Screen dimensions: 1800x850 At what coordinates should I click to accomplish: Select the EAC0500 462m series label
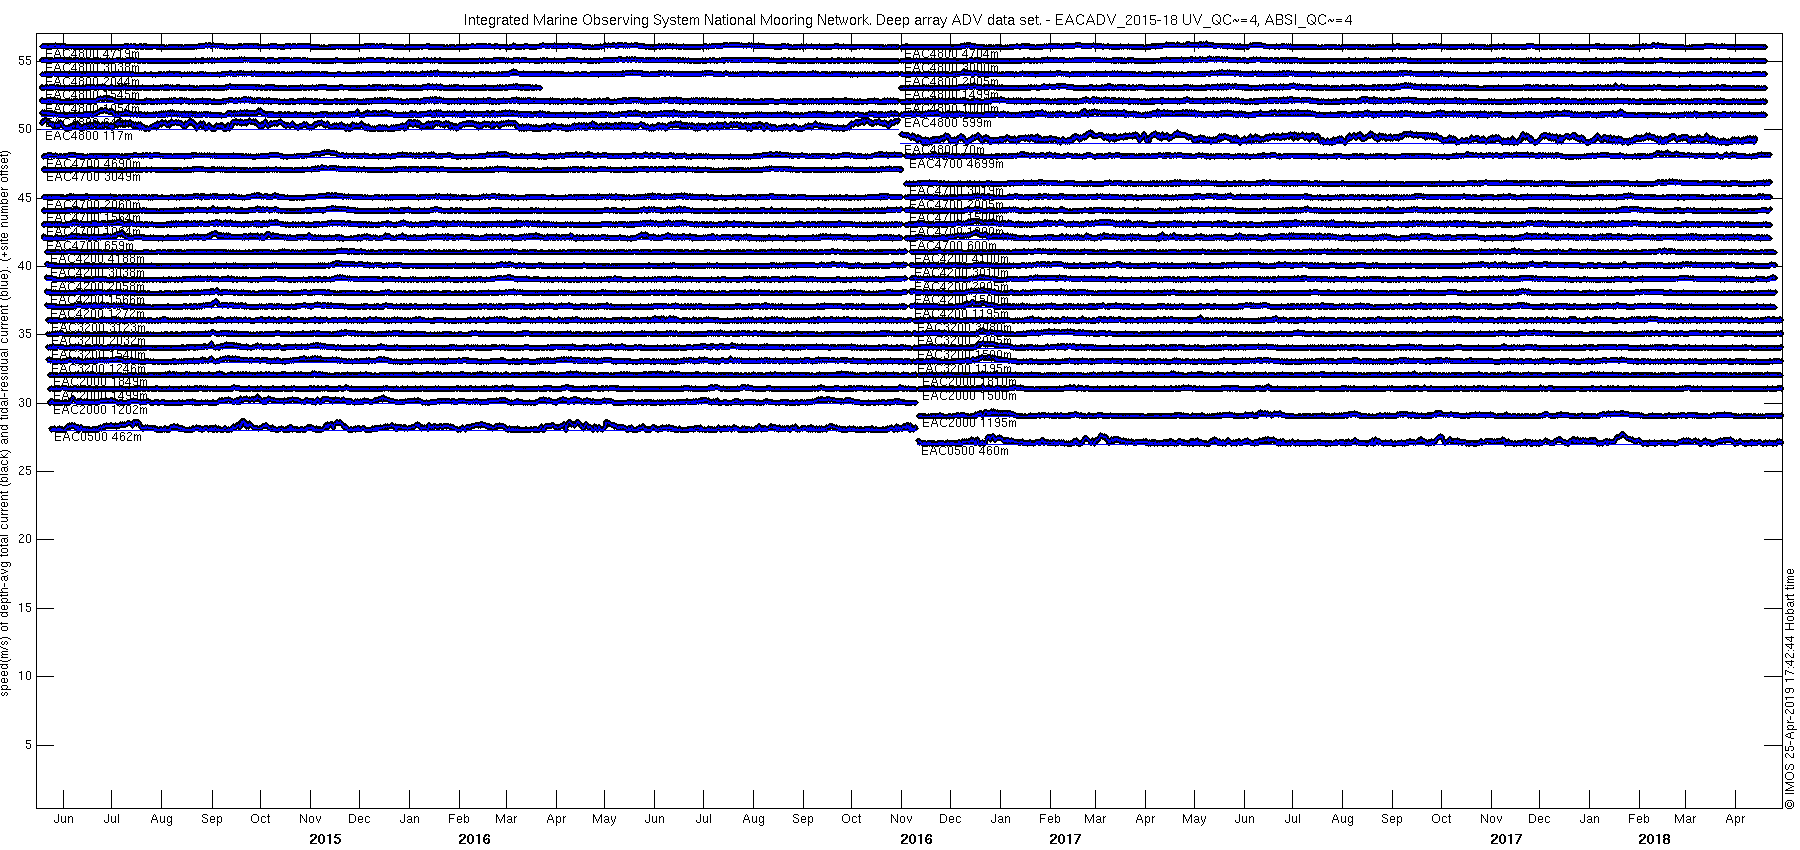click(97, 437)
